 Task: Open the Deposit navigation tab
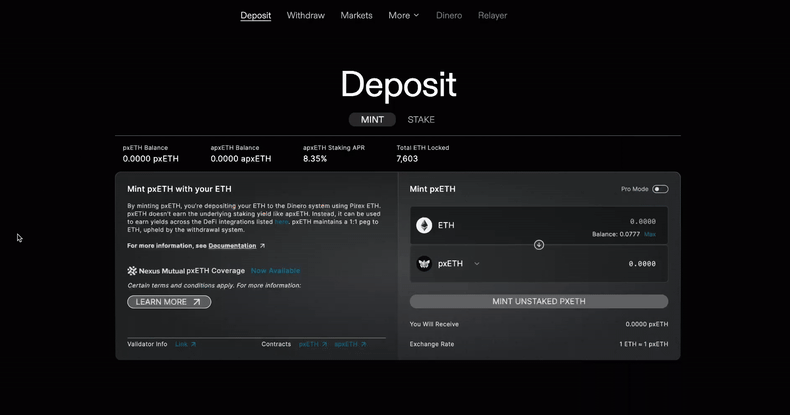pos(255,16)
